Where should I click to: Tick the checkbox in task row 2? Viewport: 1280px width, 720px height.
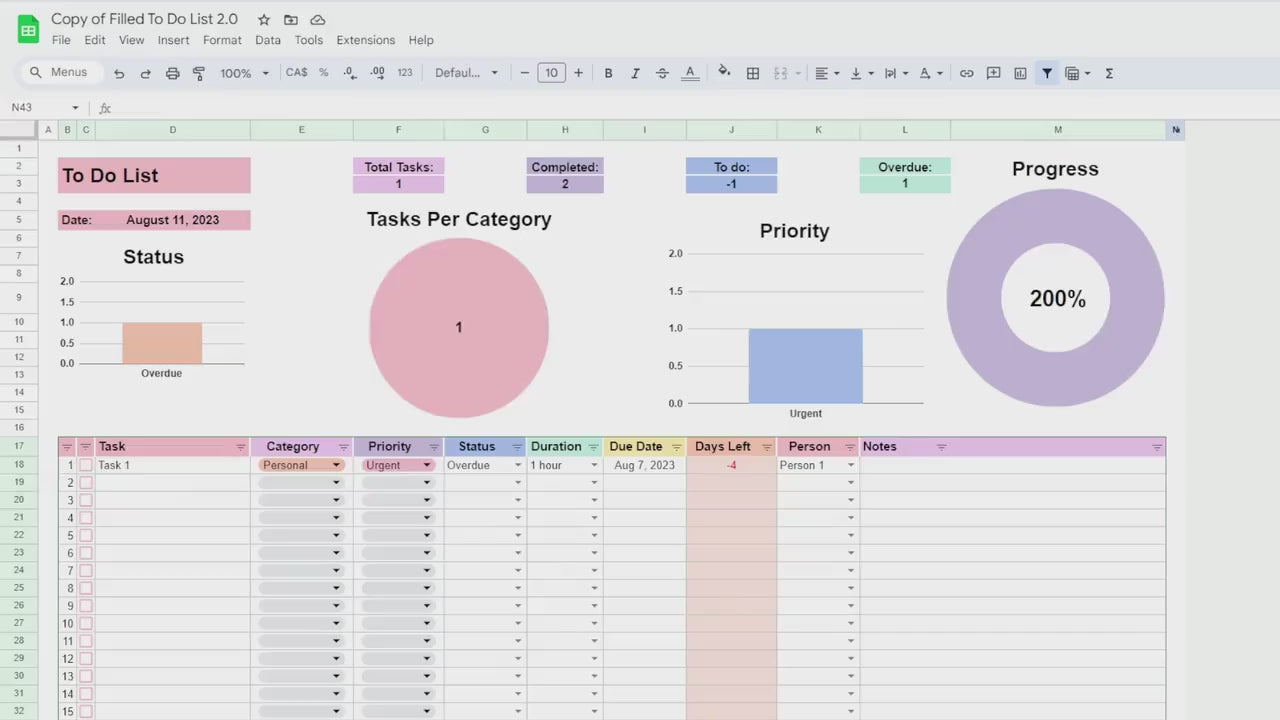[x=86, y=483]
